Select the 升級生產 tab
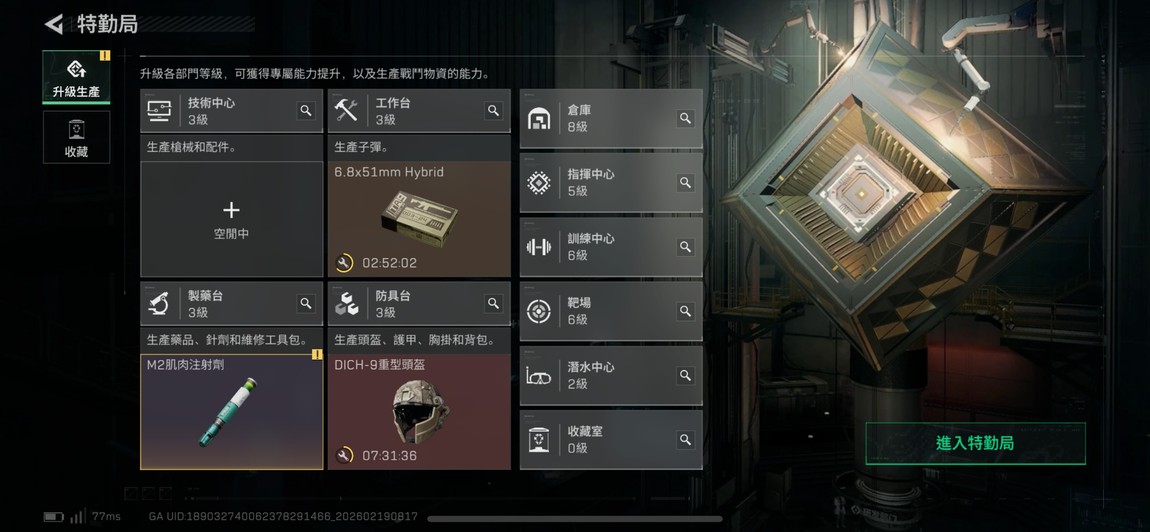 click(76, 77)
